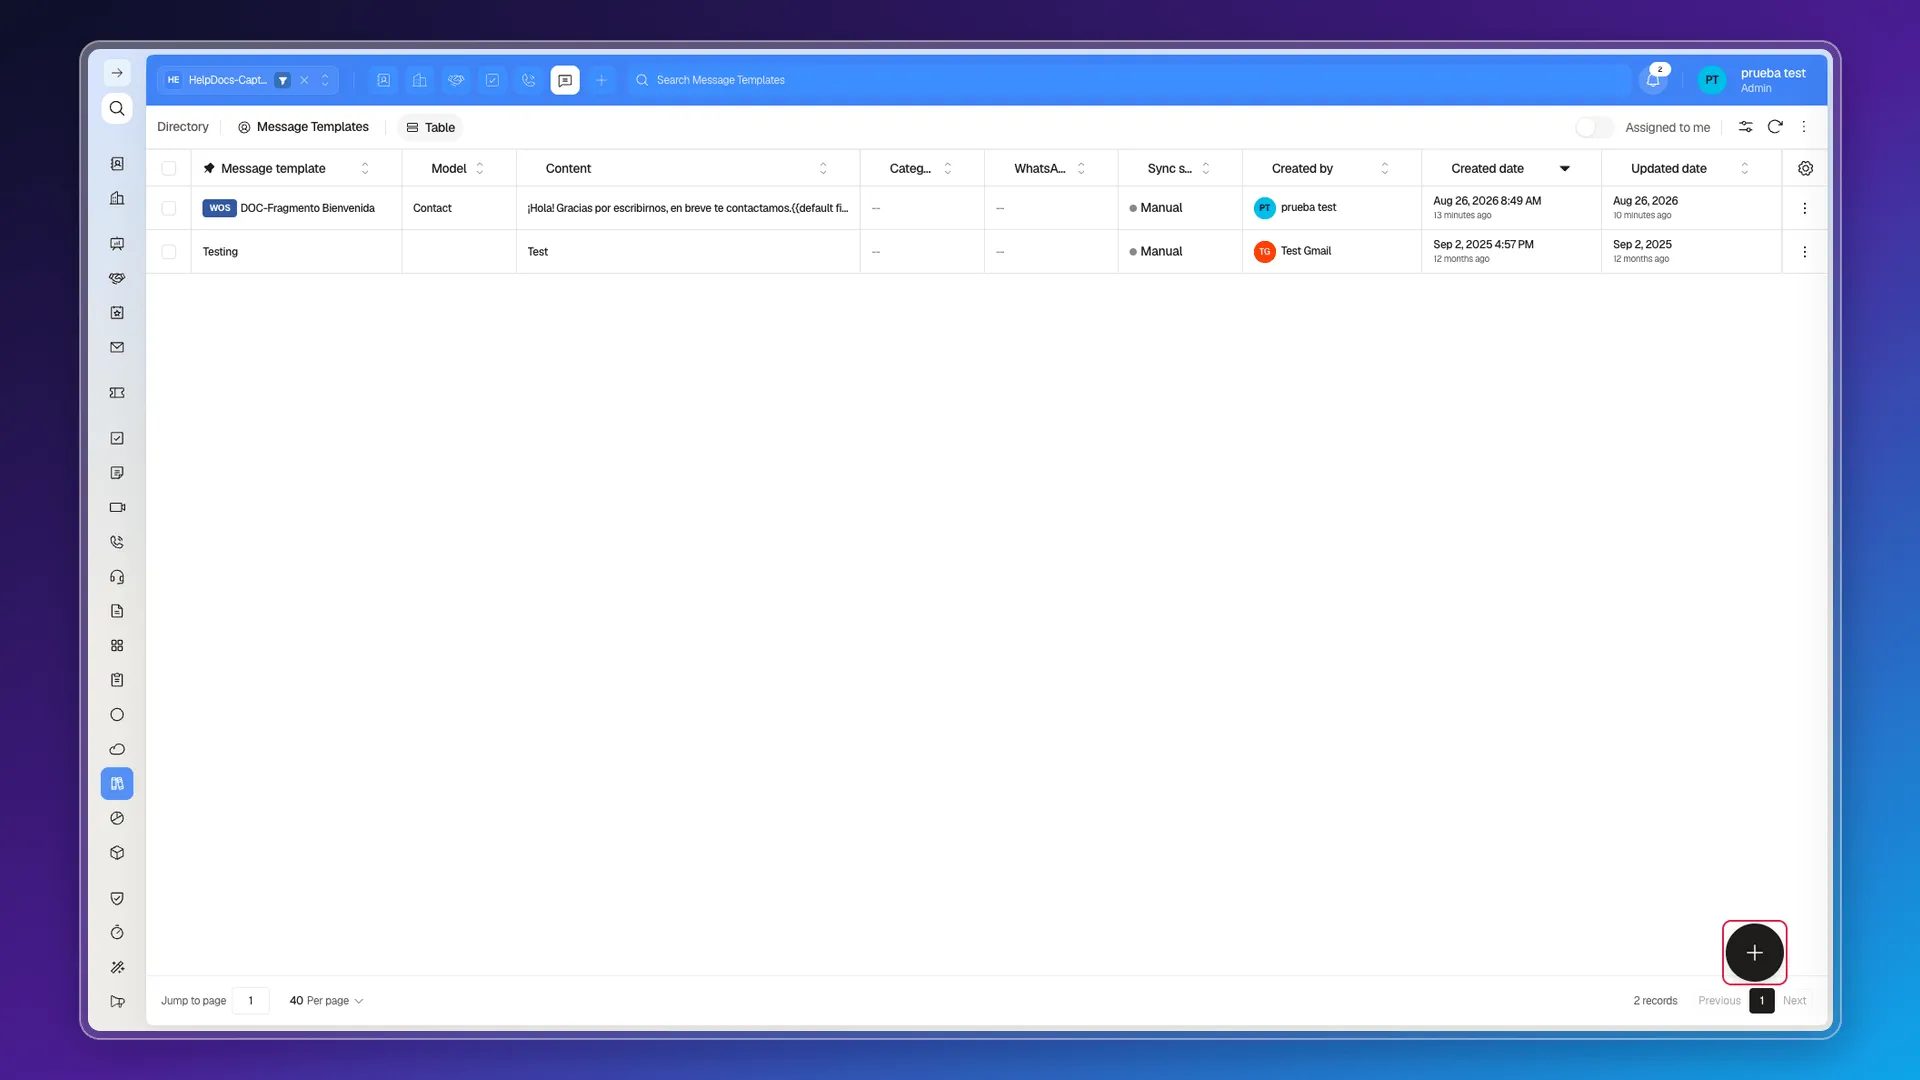
Task: Sort by Message template column arrows
Action: point(365,168)
